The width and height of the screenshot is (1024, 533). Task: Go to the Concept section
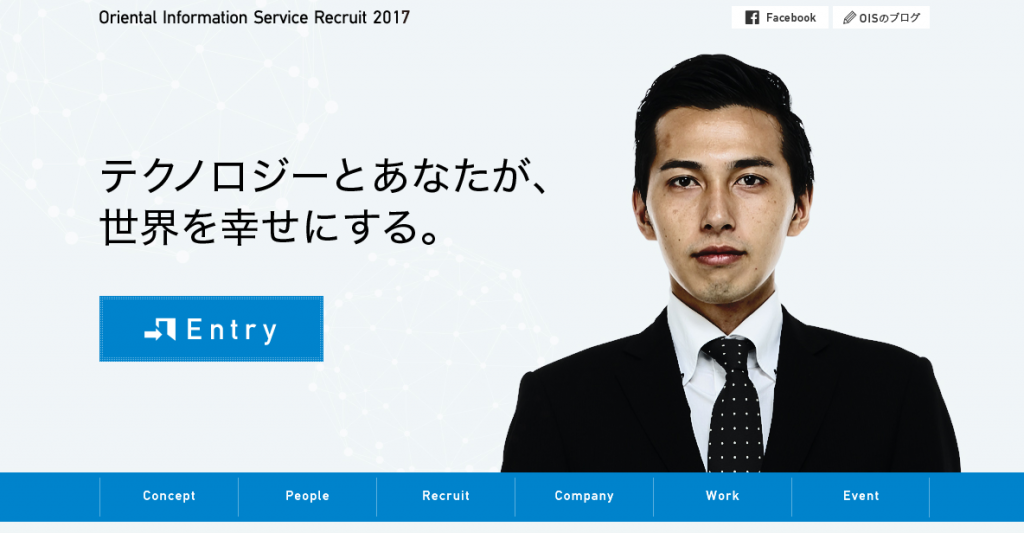tap(169, 496)
